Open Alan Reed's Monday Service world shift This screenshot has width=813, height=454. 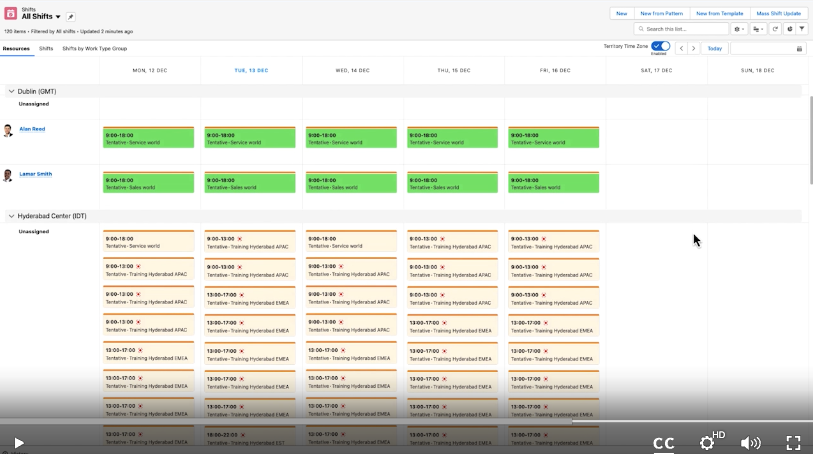(x=148, y=137)
